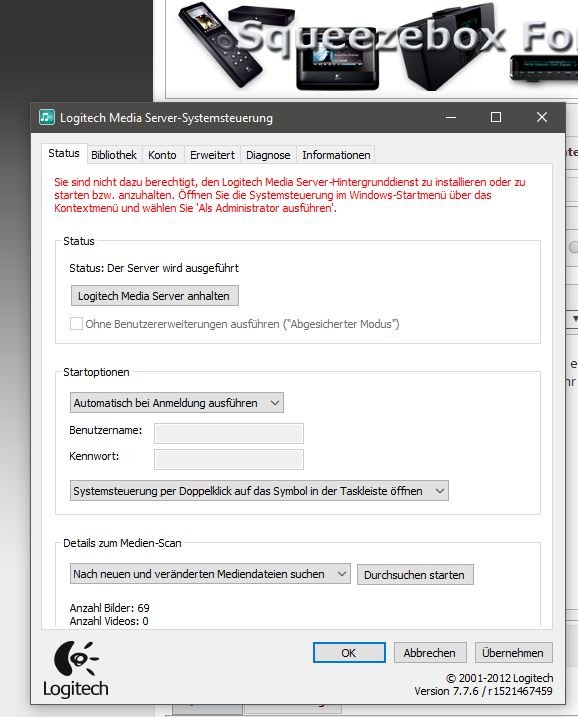This screenshot has height=717, width=578.
Task: Go to the Diagnose tab
Action: point(268,155)
